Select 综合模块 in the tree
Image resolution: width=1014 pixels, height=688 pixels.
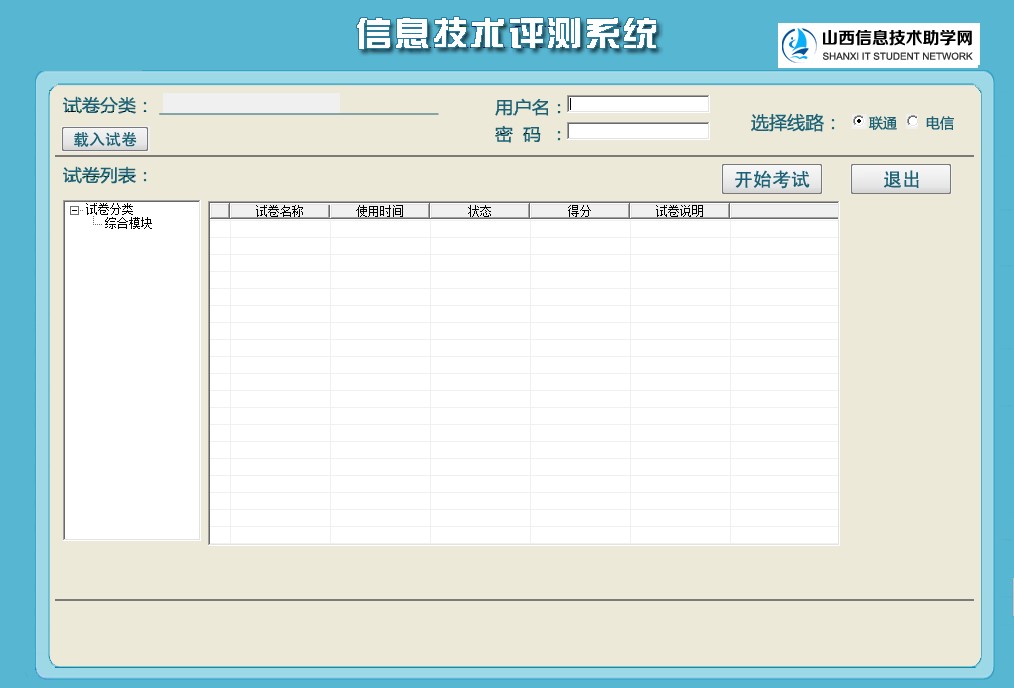[129, 224]
